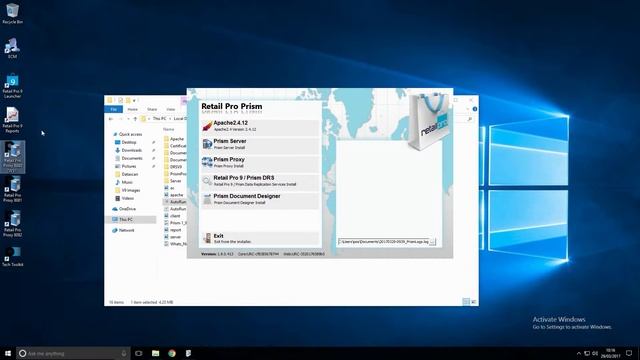Open the recent locations dropdown arrow
Viewport: 640px width, 360px height.
click(129, 119)
